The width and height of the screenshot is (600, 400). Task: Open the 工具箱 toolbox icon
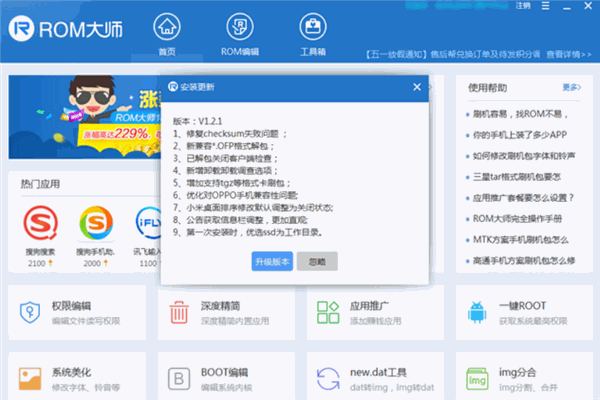[x=313, y=27]
